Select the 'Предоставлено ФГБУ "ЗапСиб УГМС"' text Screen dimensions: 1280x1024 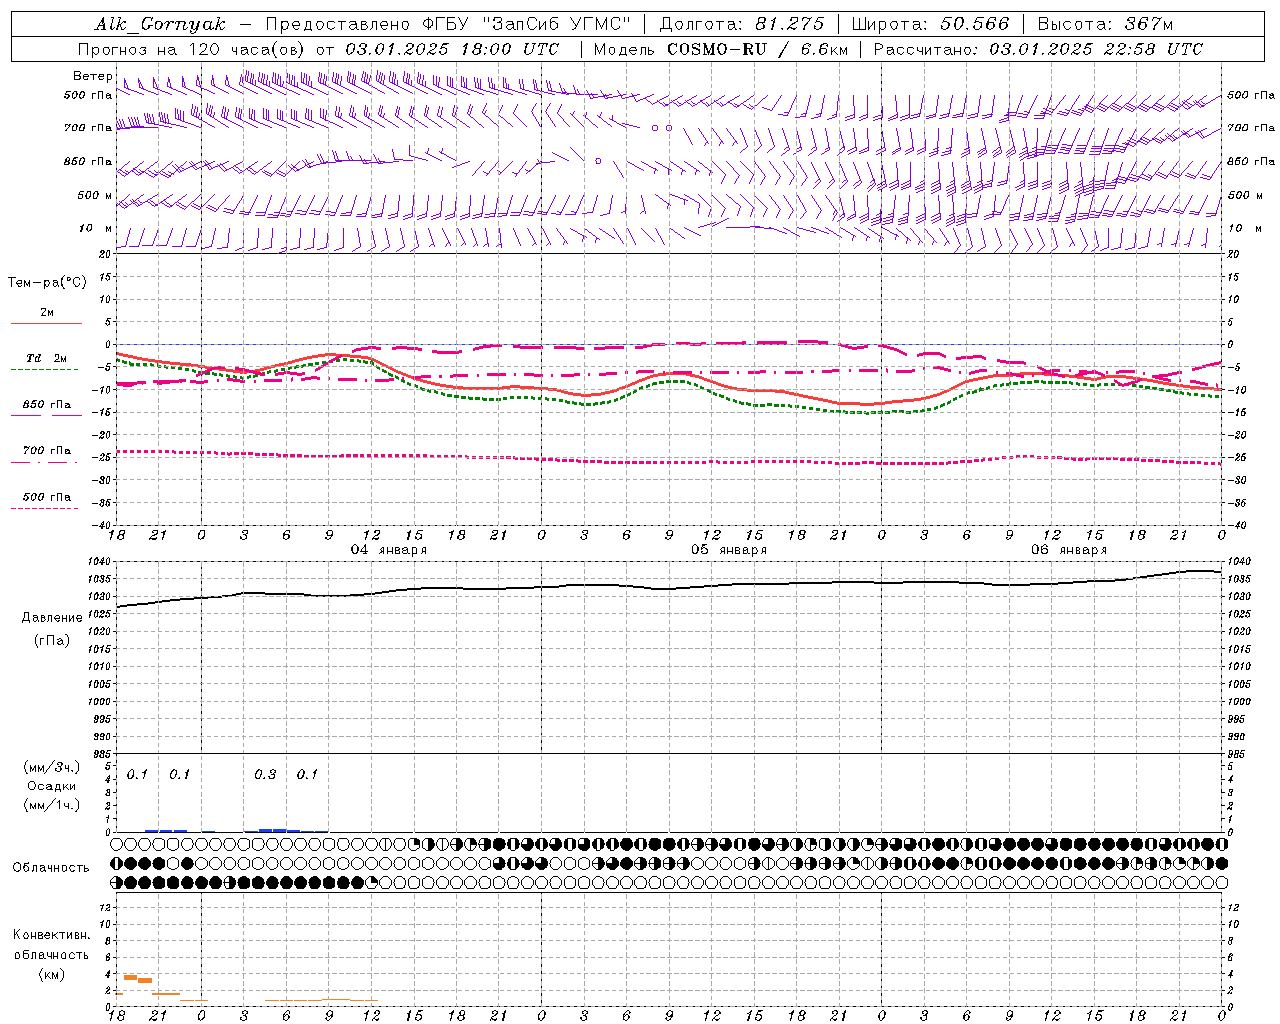(x=449, y=24)
